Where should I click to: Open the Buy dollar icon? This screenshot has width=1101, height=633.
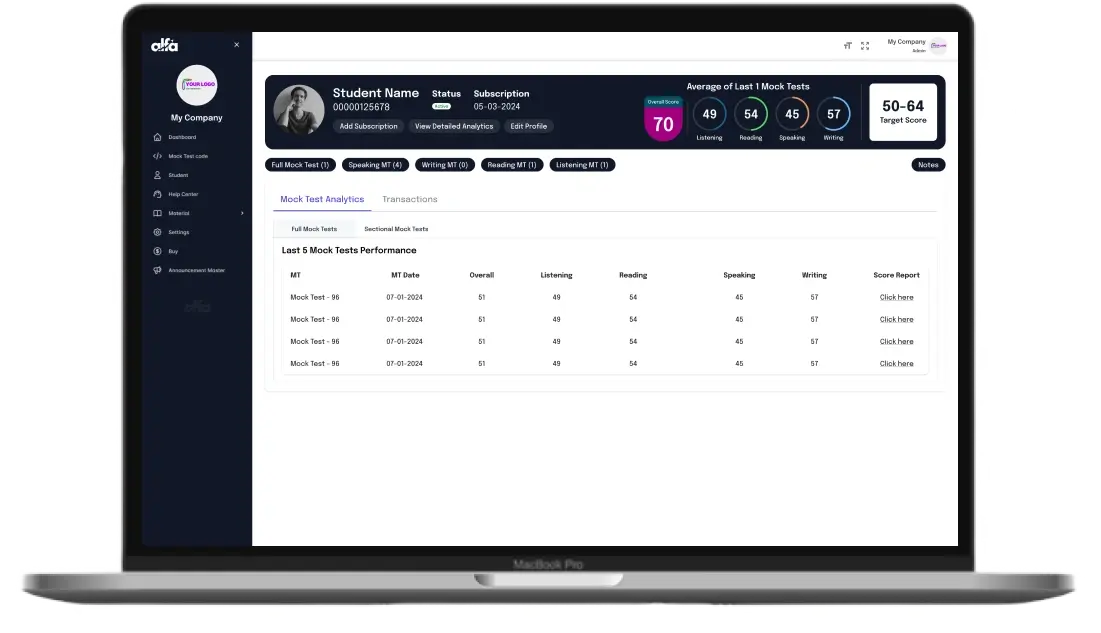click(x=157, y=251)
